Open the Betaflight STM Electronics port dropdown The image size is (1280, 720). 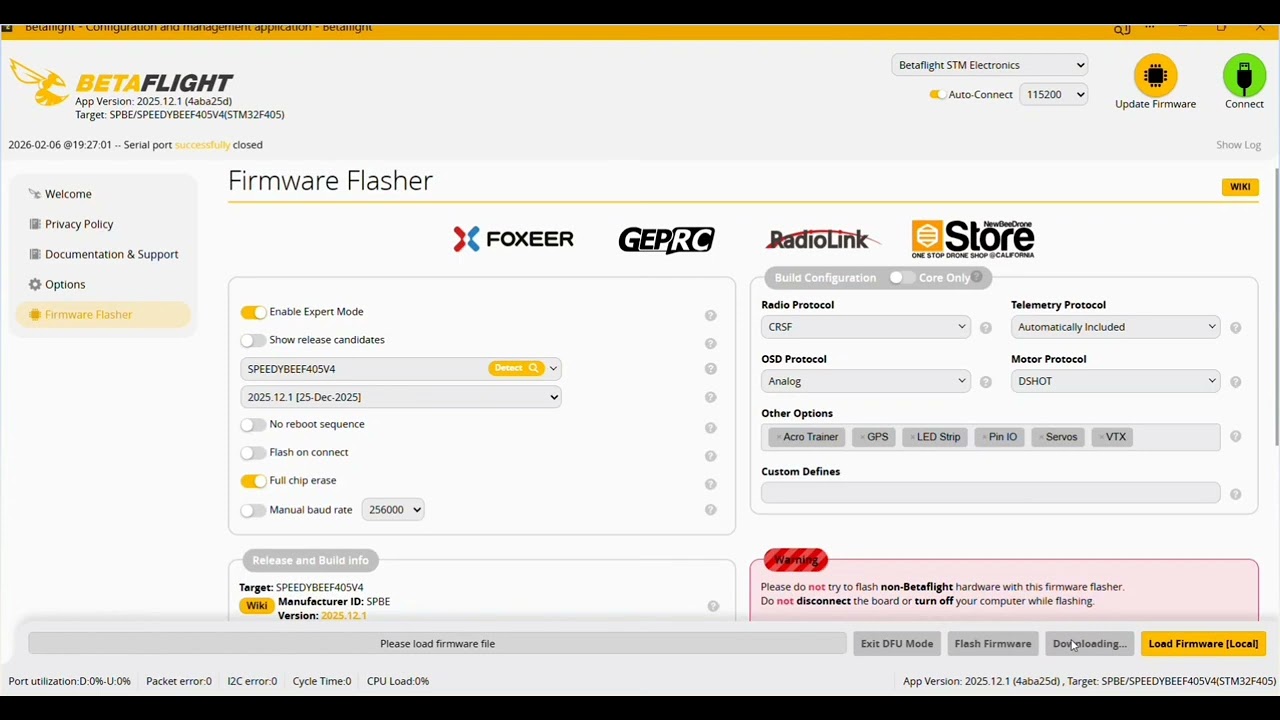pyautogui.click(x=989, y=65)
